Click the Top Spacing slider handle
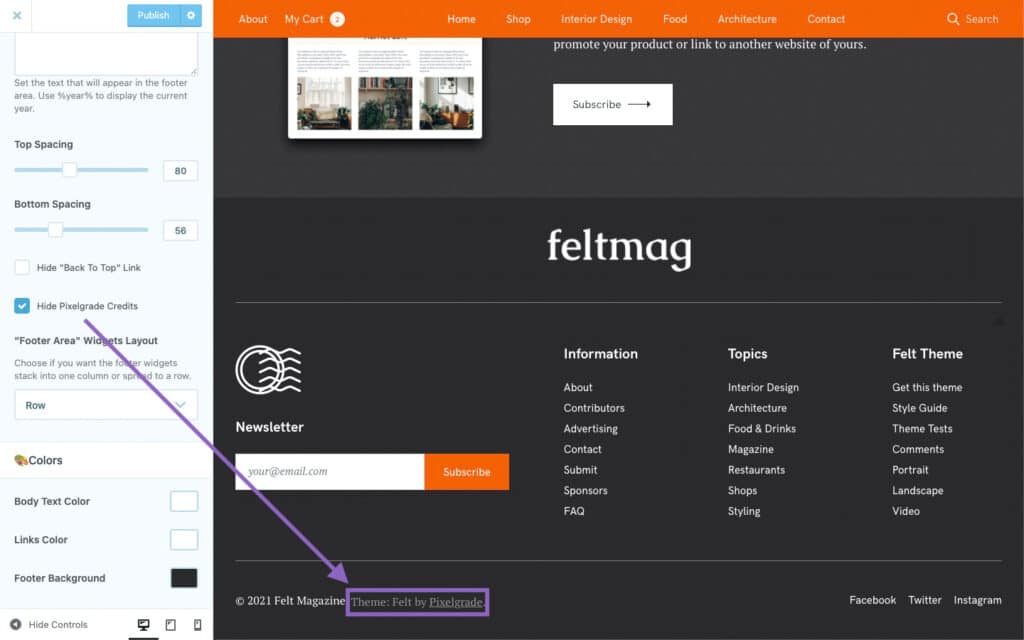Screen dimensions: 1024x640 [x=69, y=170]
